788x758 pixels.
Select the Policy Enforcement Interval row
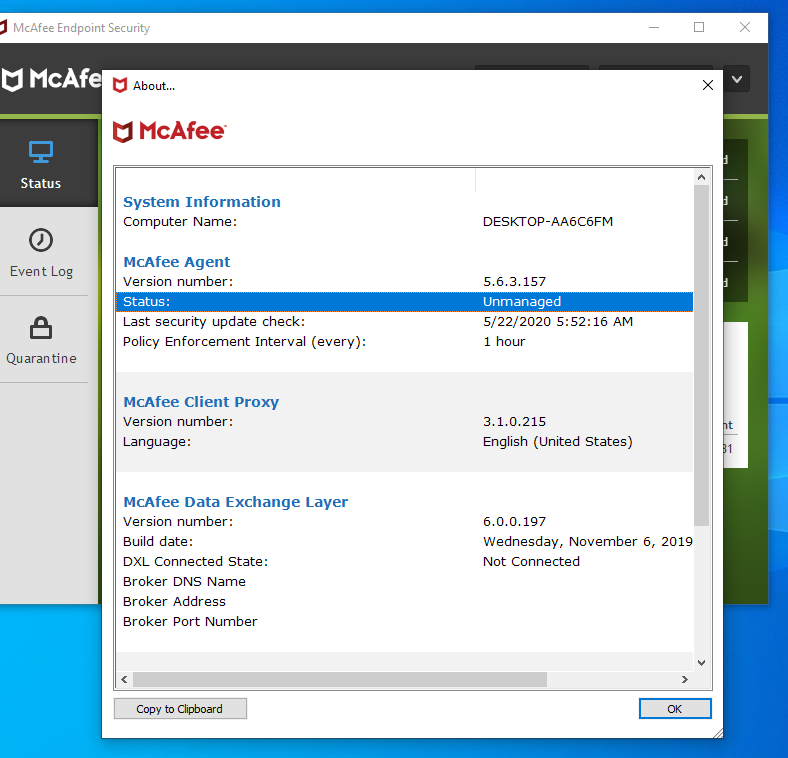405,342
